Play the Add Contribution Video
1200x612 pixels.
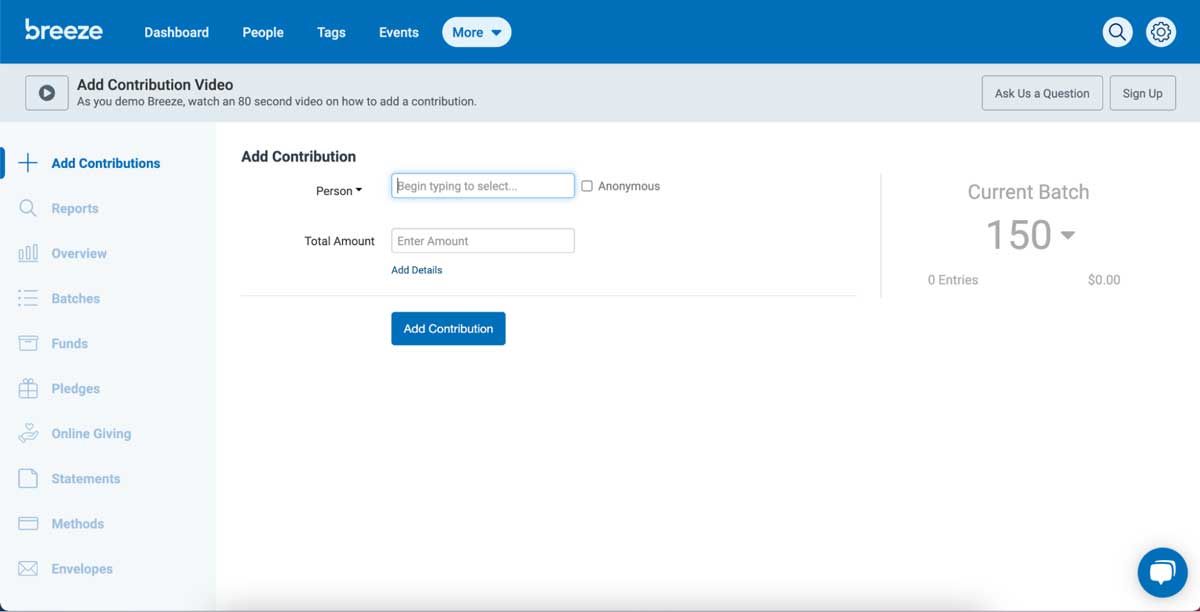point(46,92)
